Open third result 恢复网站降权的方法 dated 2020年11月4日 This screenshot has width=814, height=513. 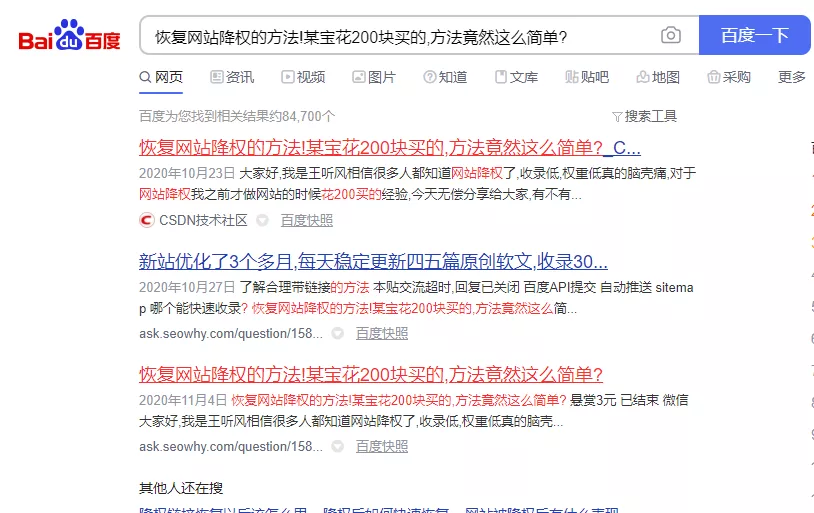pyautogui.click(x=371, y=374)
